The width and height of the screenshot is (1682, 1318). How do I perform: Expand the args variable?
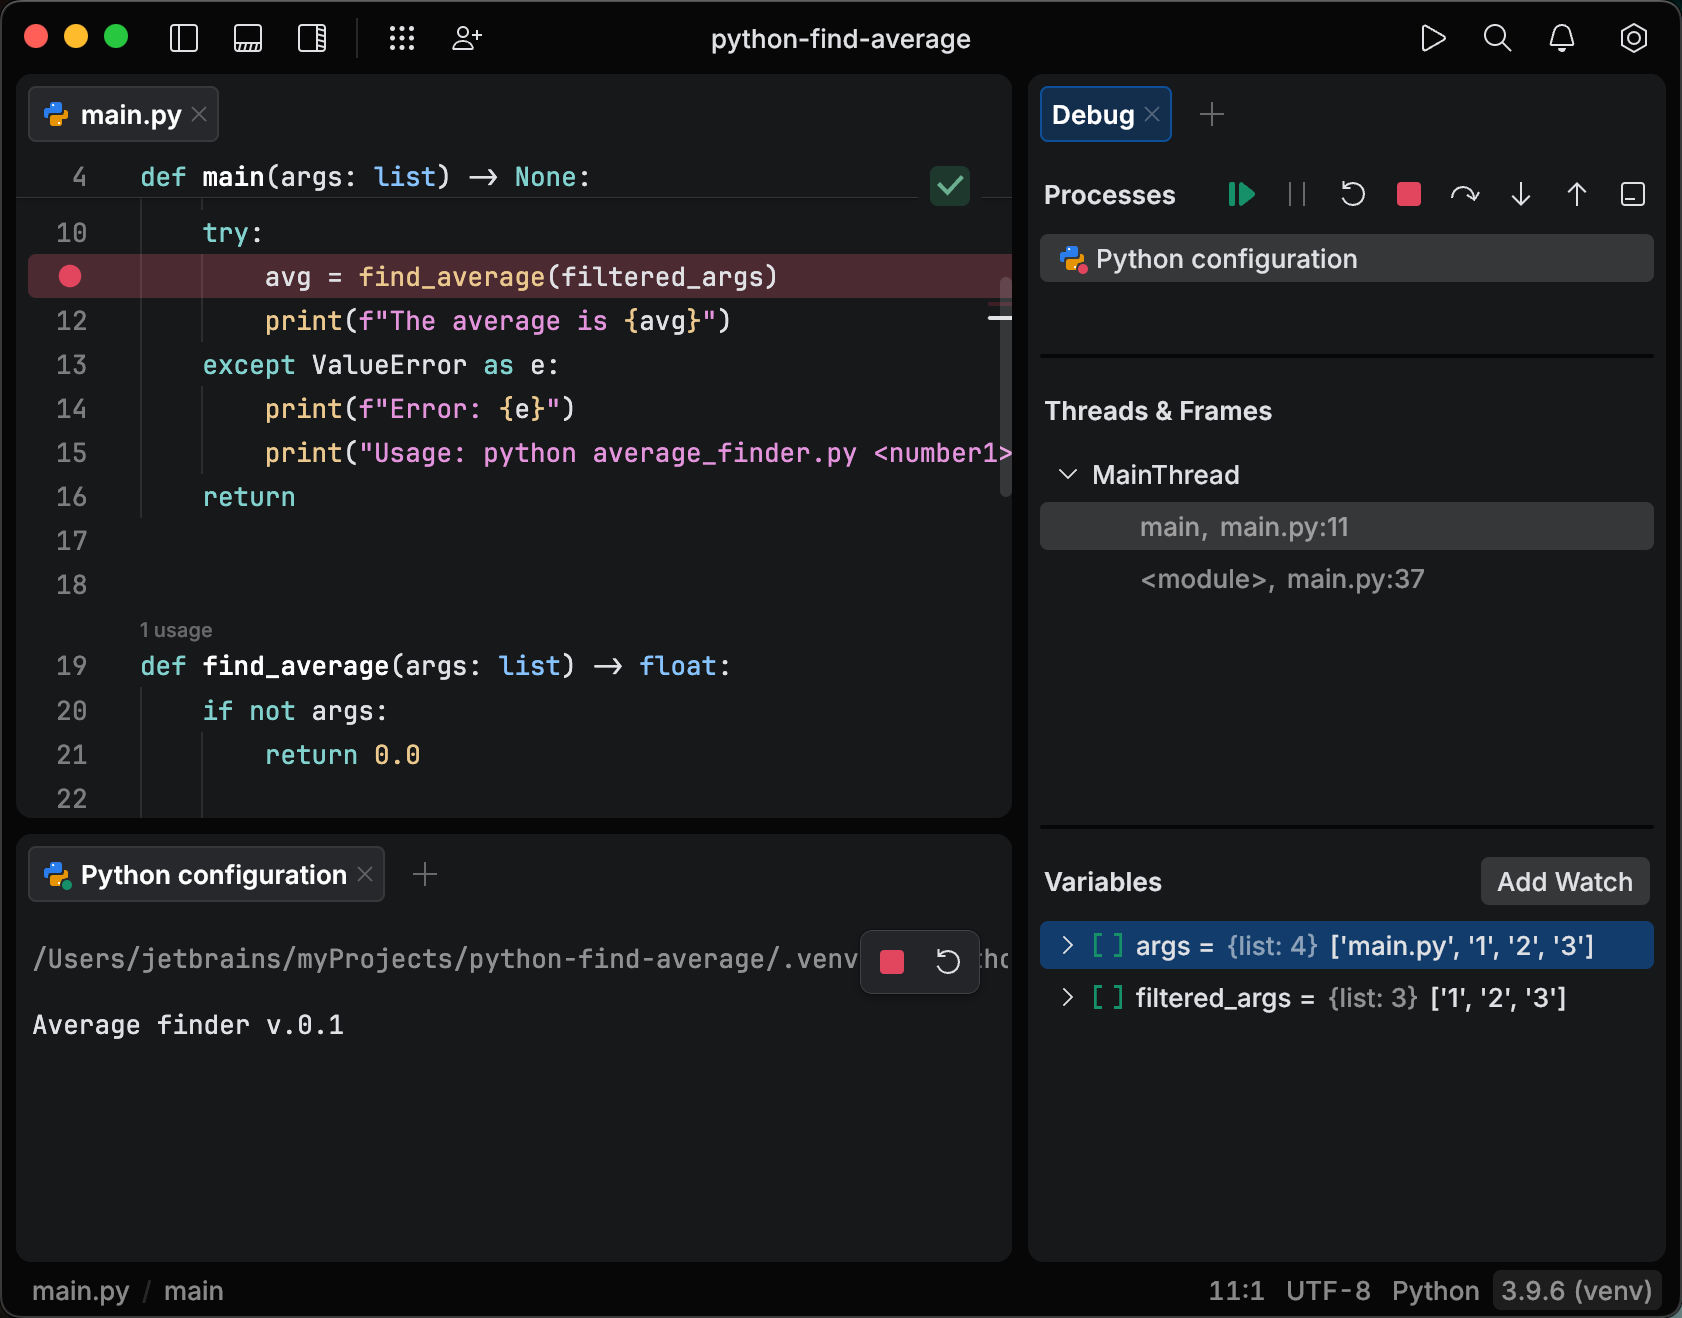point(1067,945)
